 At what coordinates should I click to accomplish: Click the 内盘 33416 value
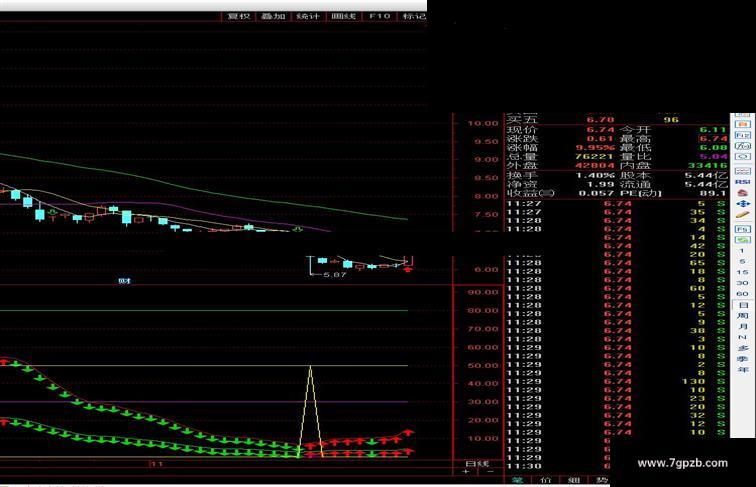(x=708, y=165)
